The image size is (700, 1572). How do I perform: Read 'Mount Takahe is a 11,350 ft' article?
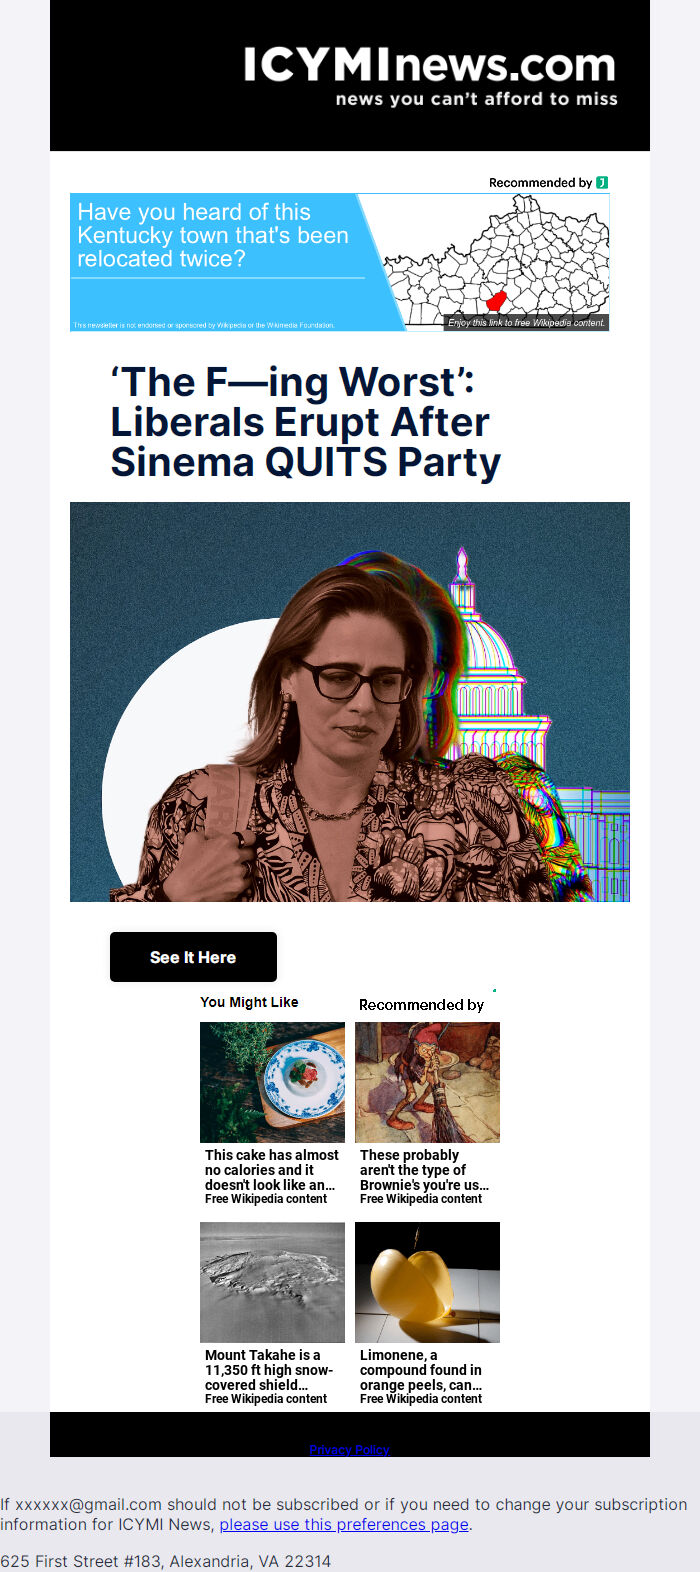point(270,1370)
